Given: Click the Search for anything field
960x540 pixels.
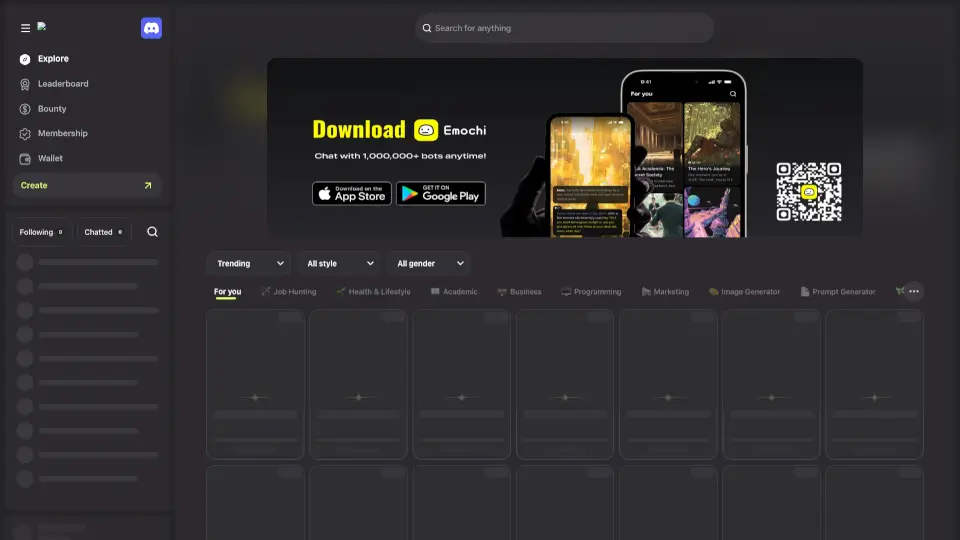Looking at the screenshot, I should [x=565, y=28].
